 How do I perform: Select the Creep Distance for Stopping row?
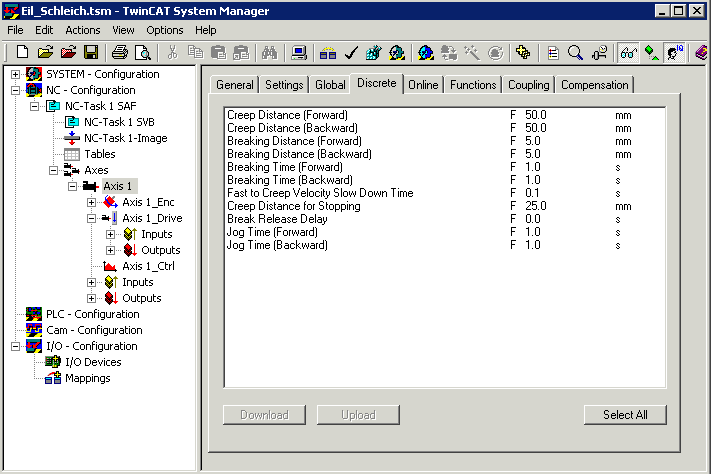tap(444, 206)
